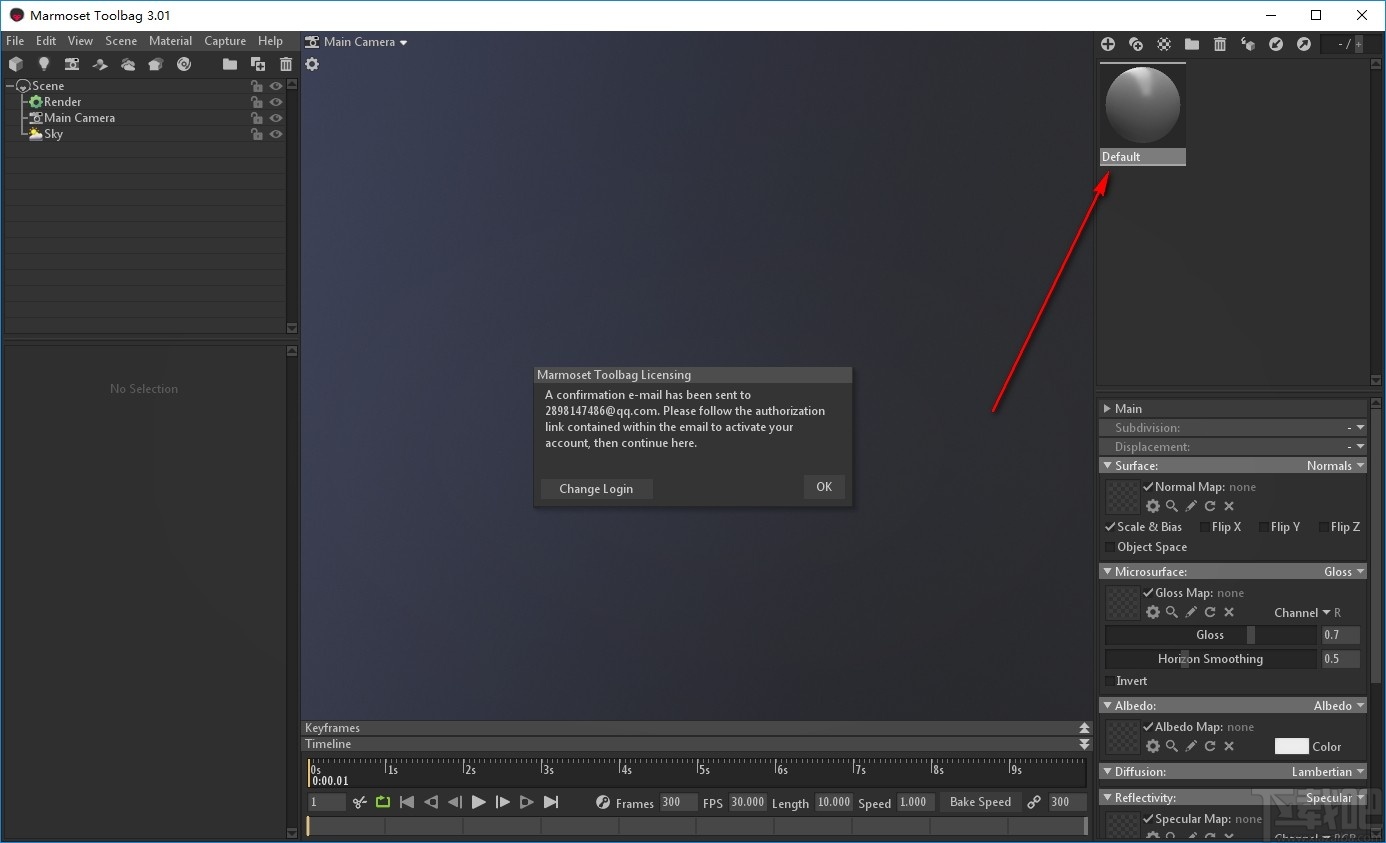Toggle the lock on Scene row
1386x843 pixels.
click(257, 86)
